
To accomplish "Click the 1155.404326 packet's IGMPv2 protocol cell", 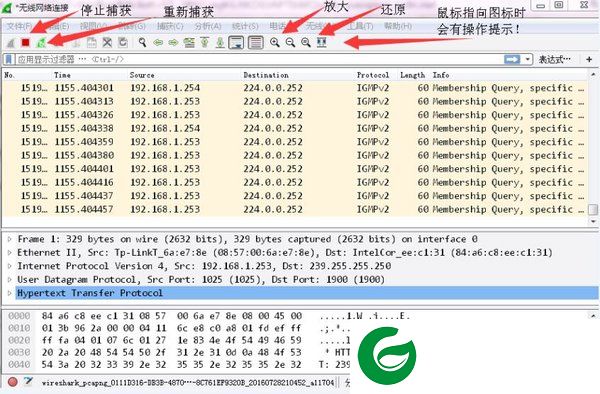I will point(373,115).
